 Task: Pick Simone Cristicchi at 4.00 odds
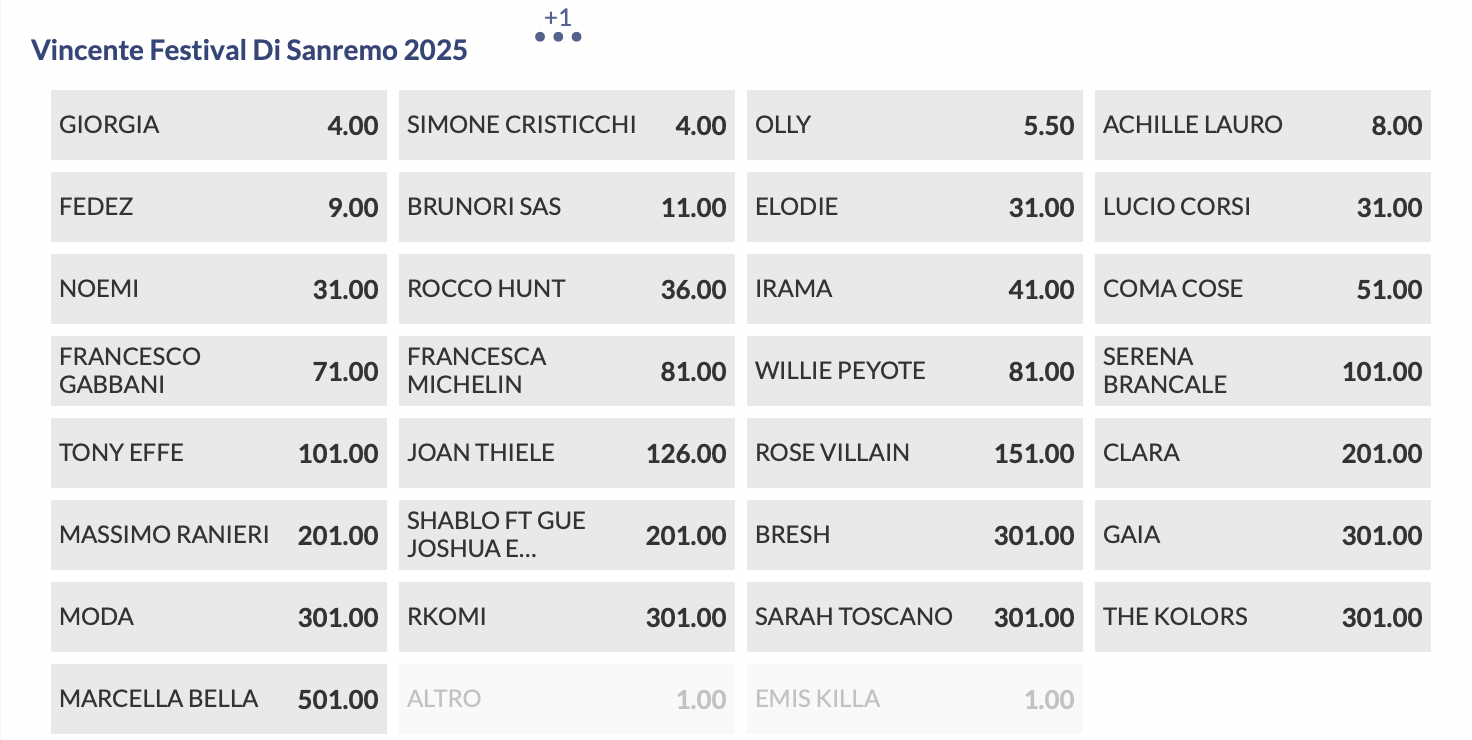(x=566, y=125)
